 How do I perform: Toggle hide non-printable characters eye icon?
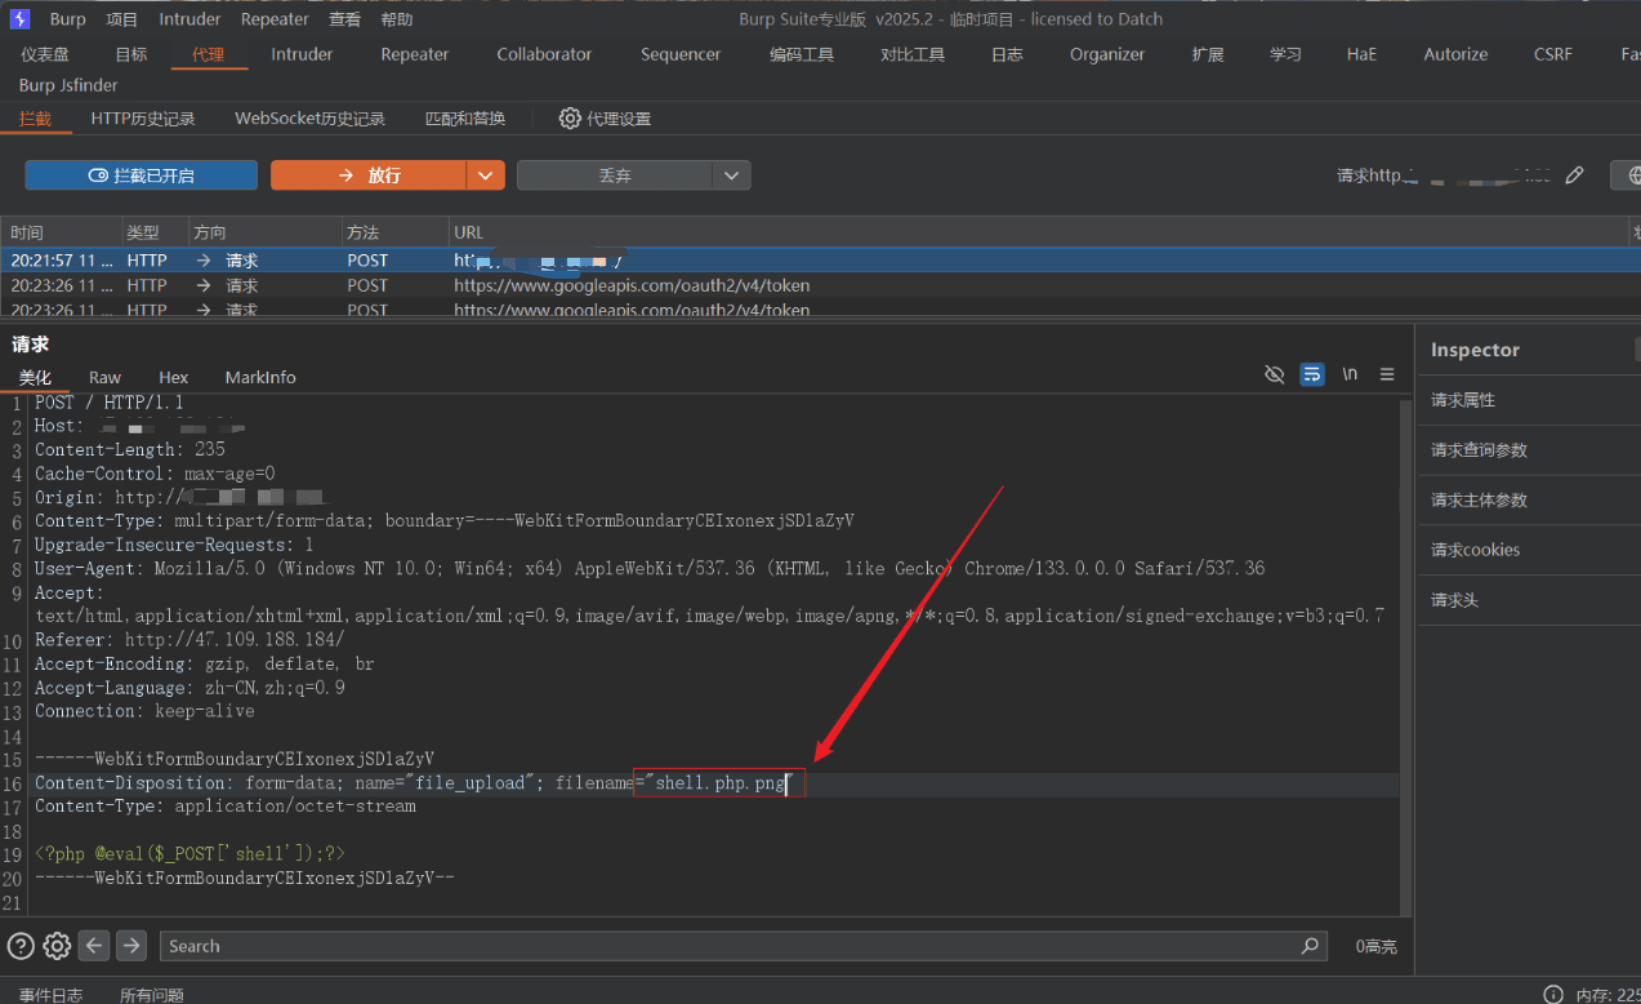pyautogui.click(x=1274, y=375)
